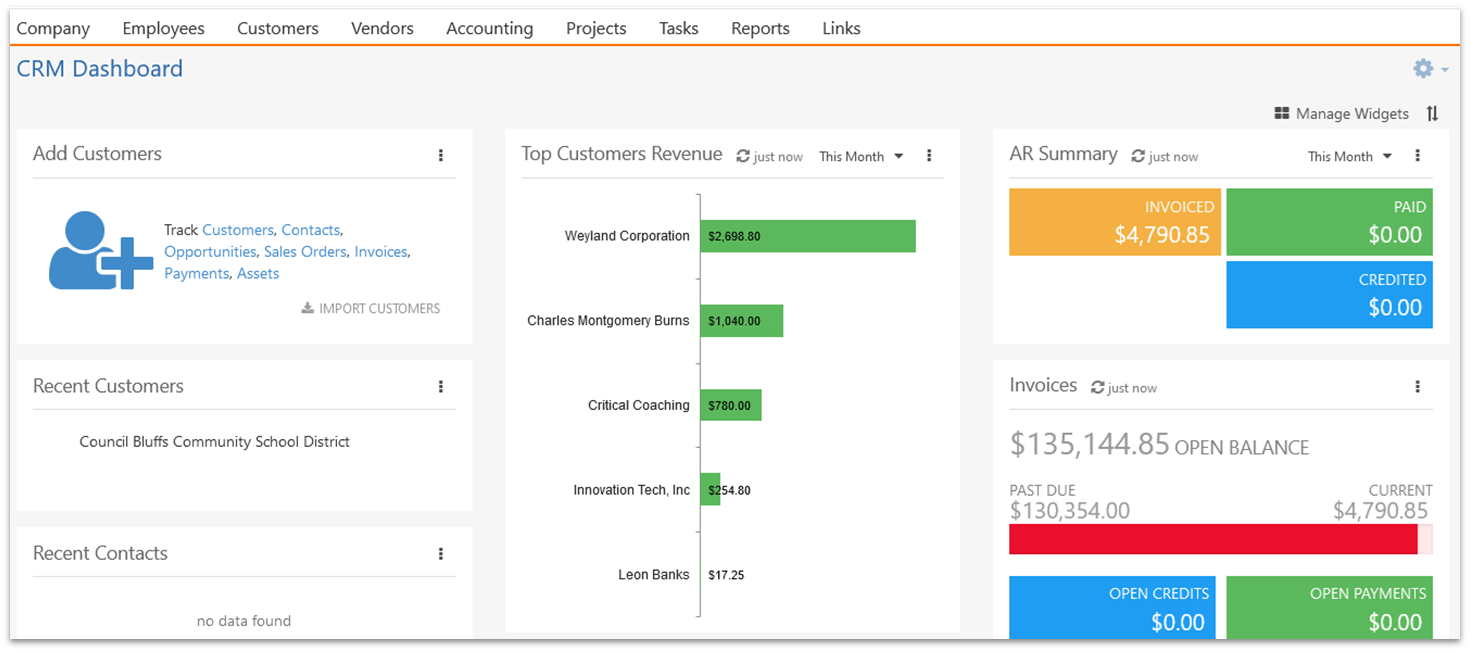This screenshot has height=652, width=1470.
Task: Open the Links menu
Action: [841, 28]
